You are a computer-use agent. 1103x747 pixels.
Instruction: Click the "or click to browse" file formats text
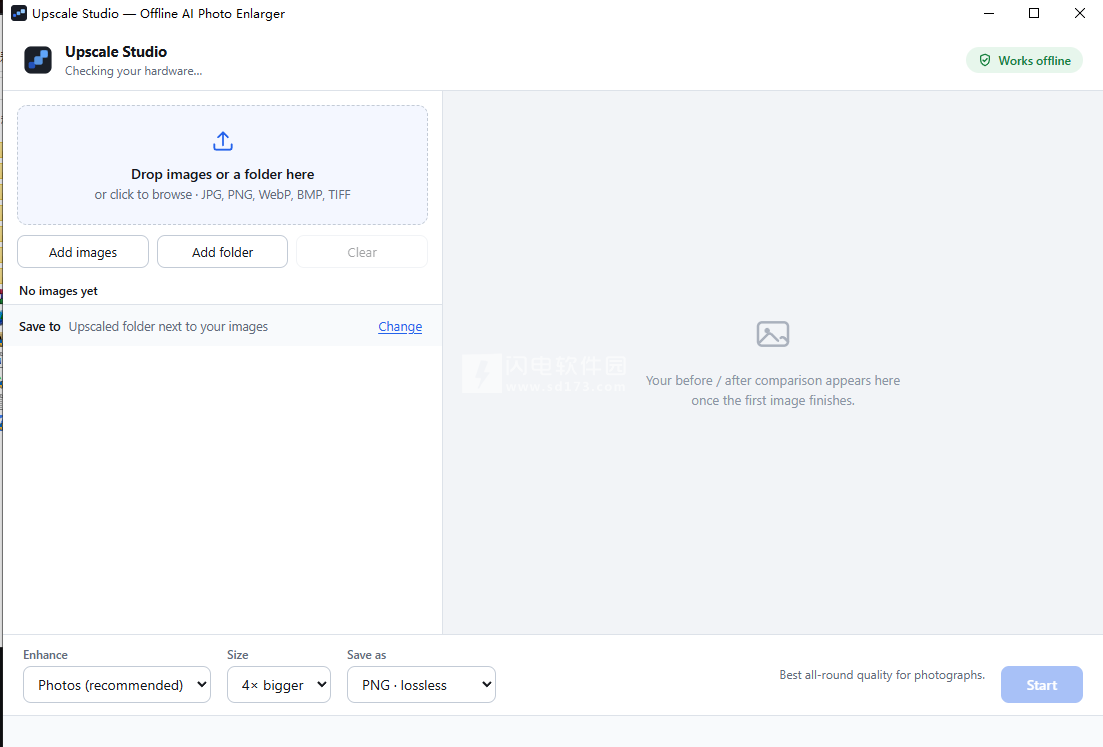point(222,195)
